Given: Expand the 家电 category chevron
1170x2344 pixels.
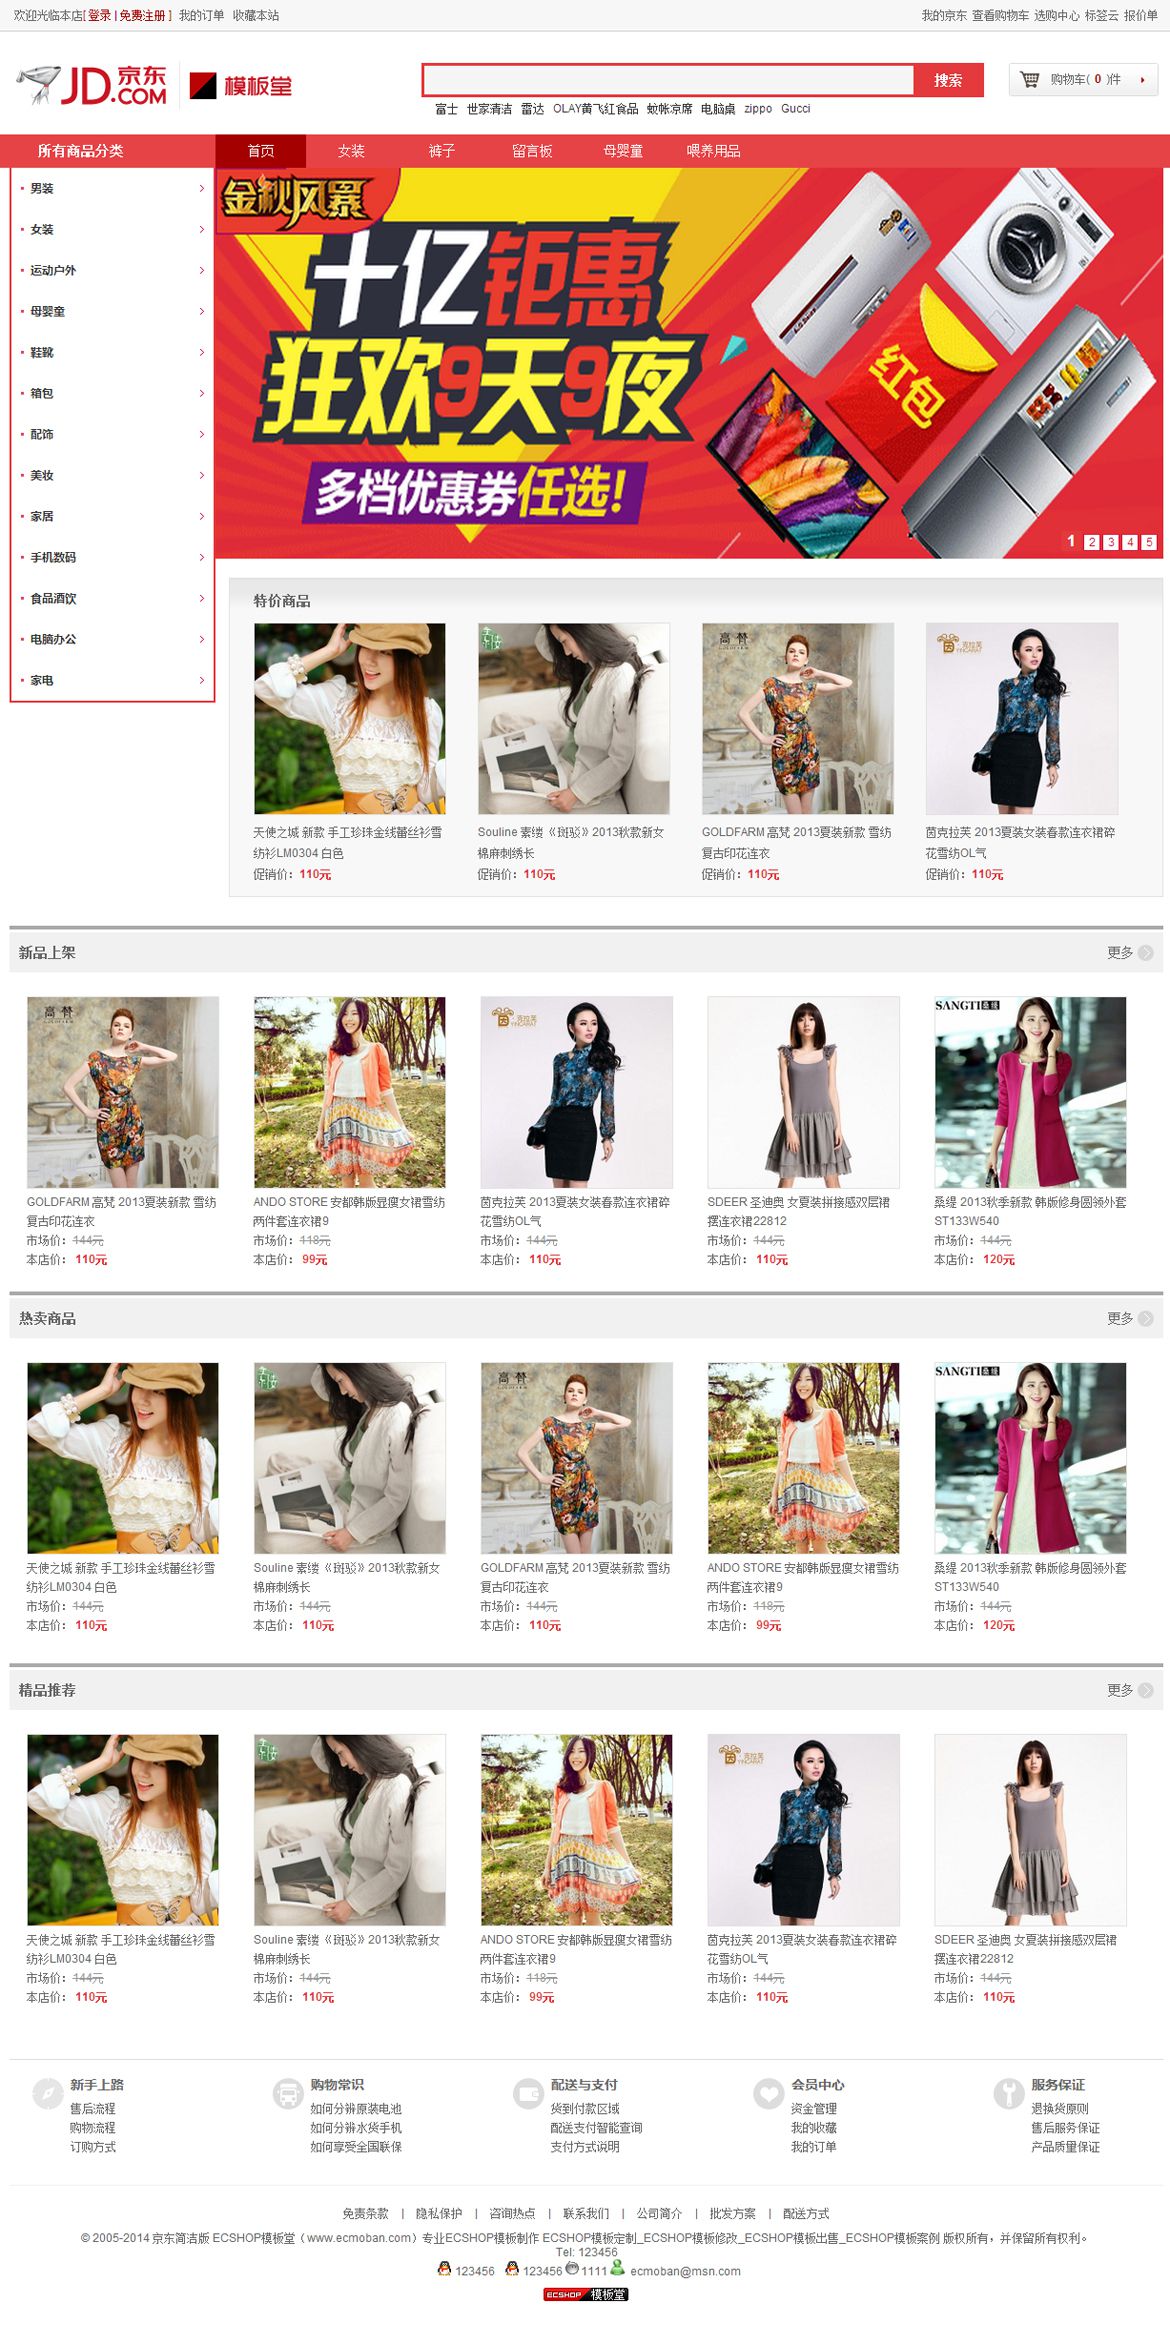Looking at the screenshot, I should [x=201, y=680].
